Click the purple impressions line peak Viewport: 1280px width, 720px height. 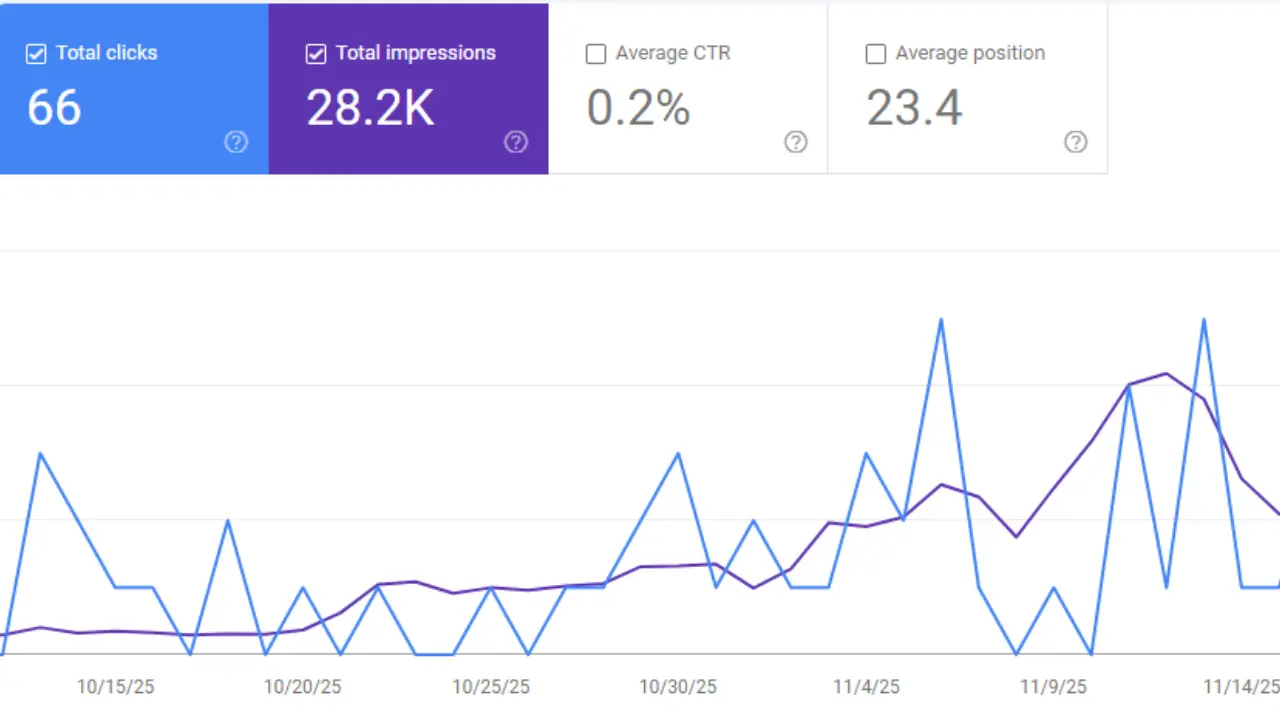point(1165,375)
